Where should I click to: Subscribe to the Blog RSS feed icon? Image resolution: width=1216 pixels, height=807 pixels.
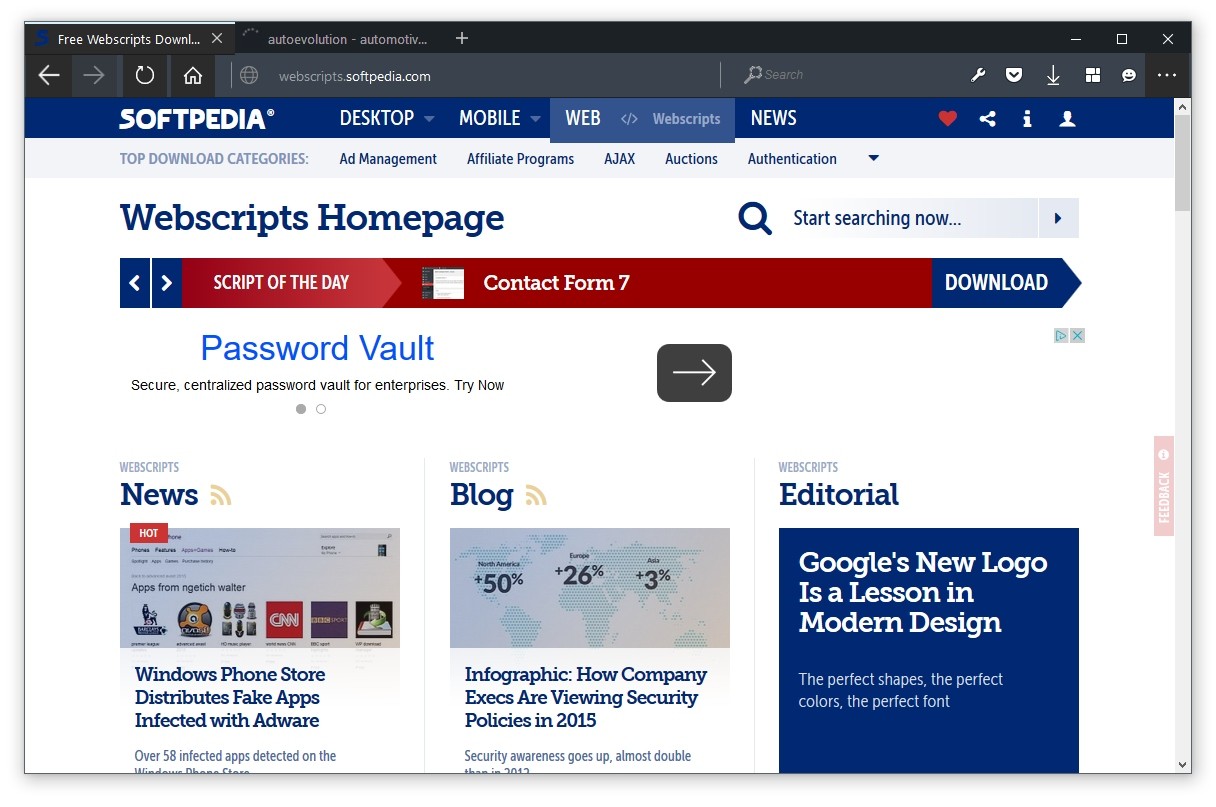click(536, 495)
